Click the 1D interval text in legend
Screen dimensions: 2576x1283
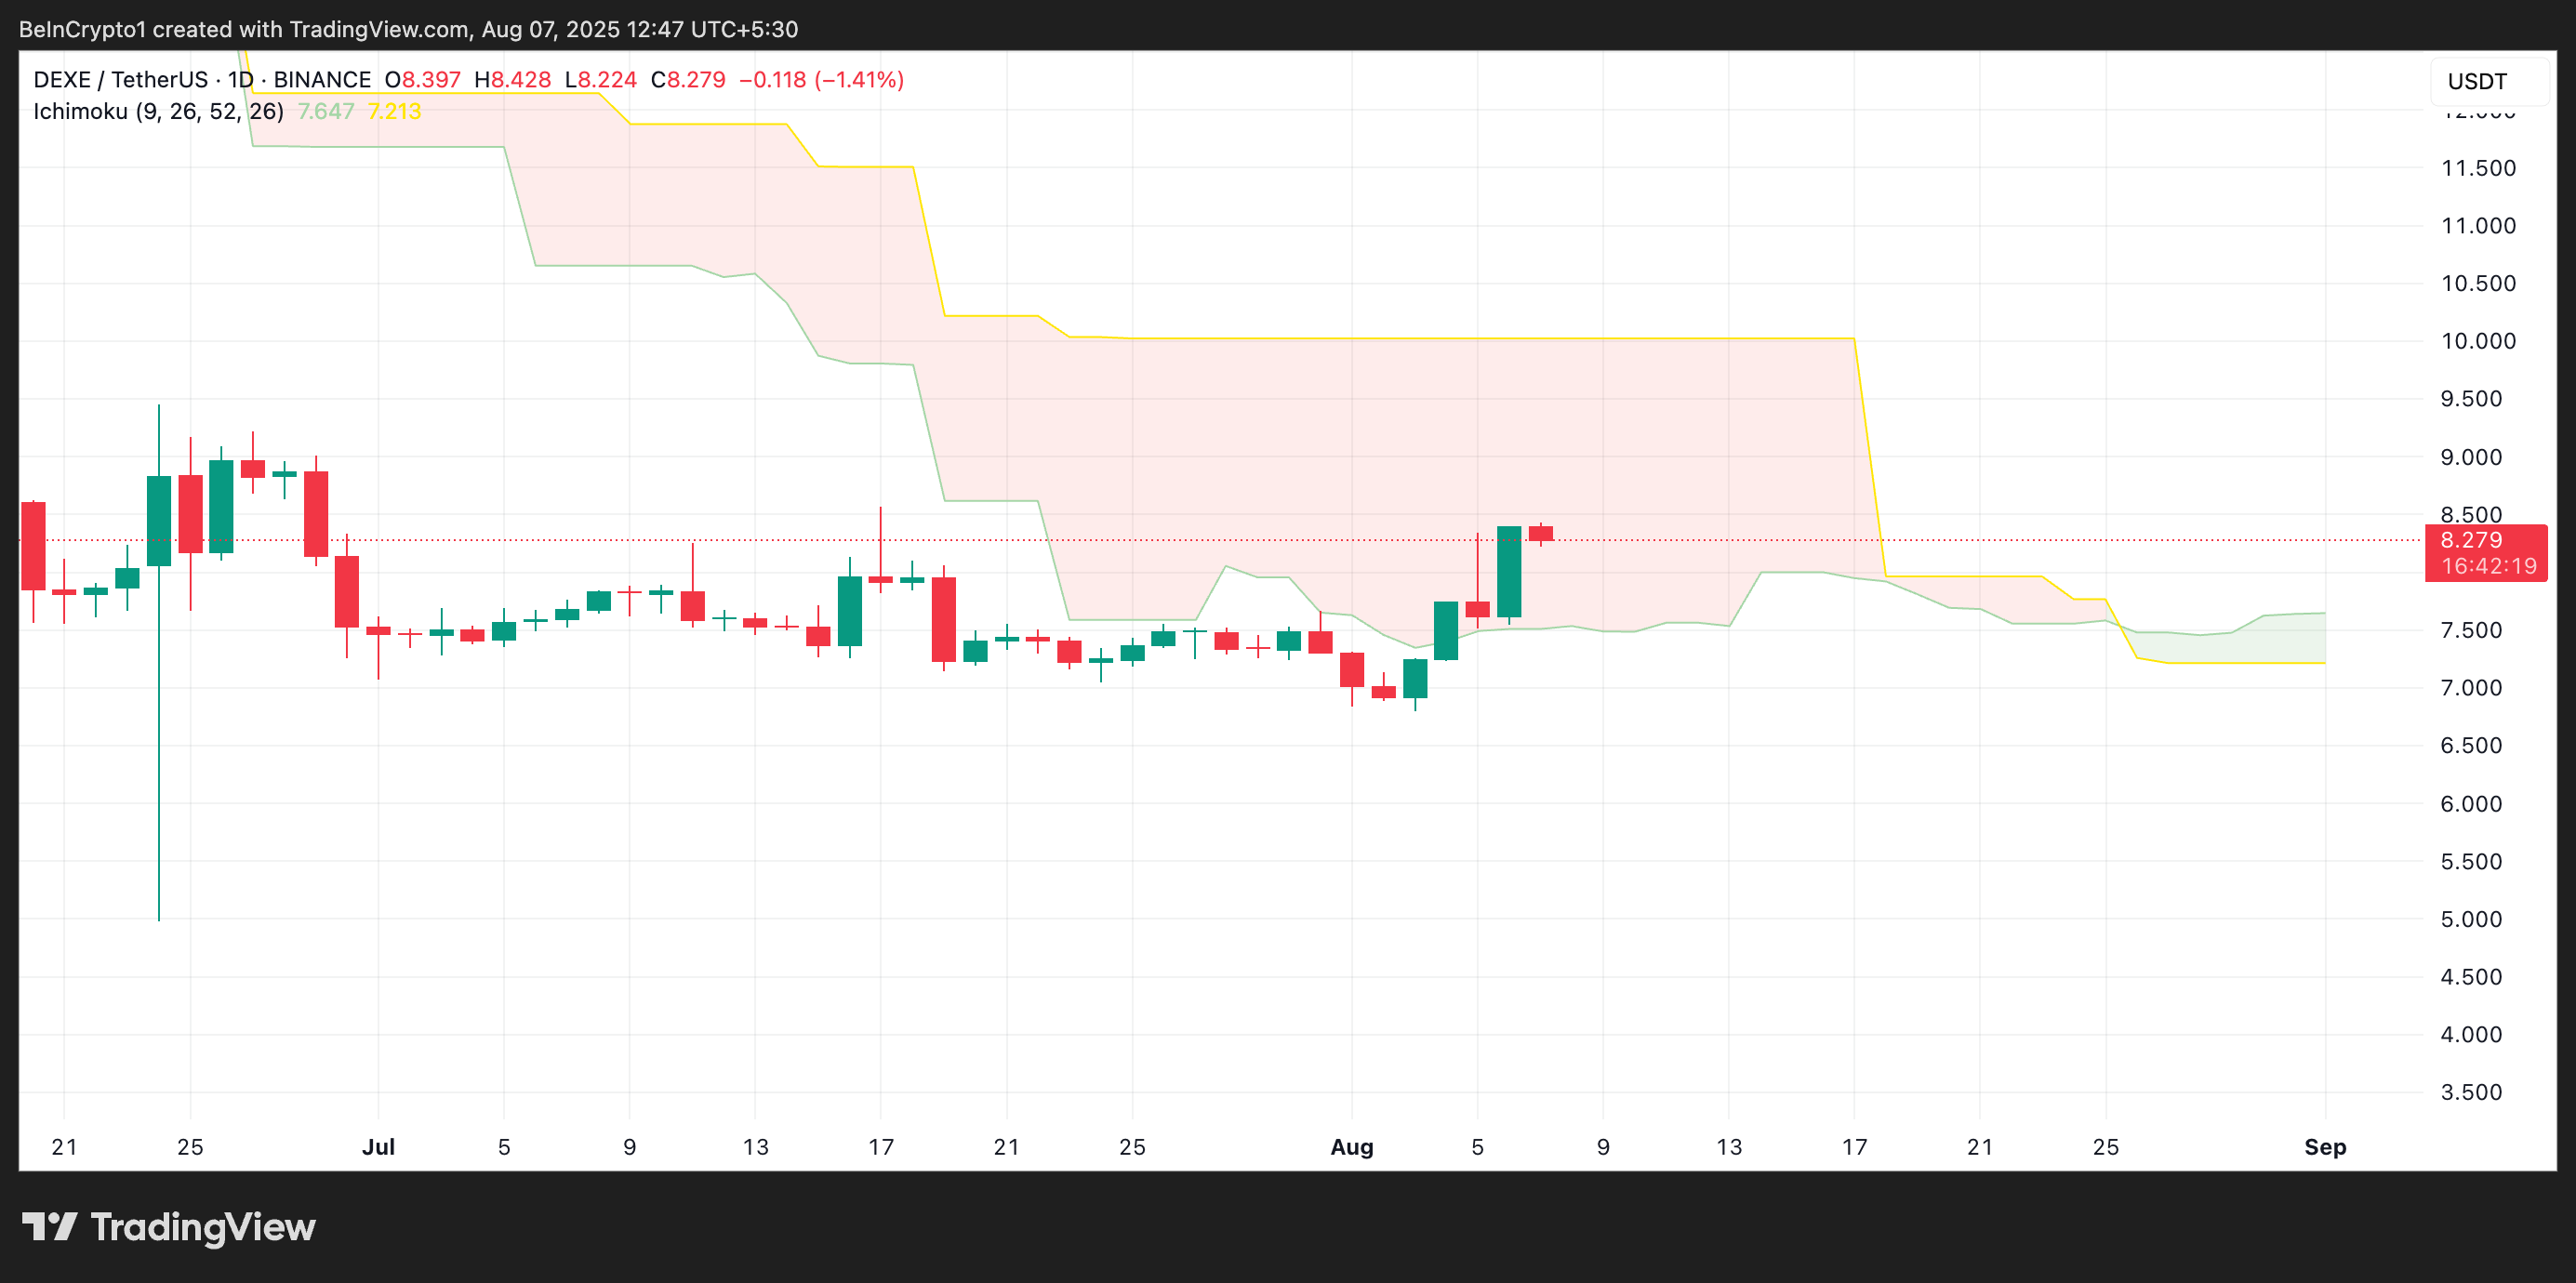[x=240, y=80]
